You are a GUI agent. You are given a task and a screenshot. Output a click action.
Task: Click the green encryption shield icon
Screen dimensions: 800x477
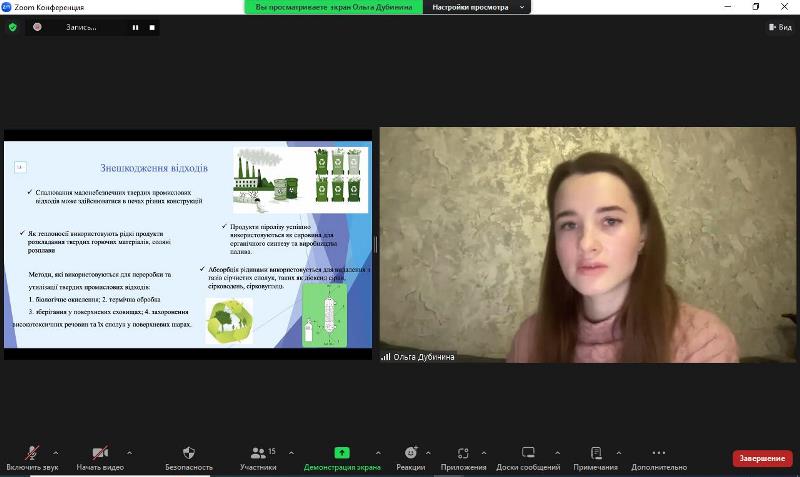tap(13, 27)
